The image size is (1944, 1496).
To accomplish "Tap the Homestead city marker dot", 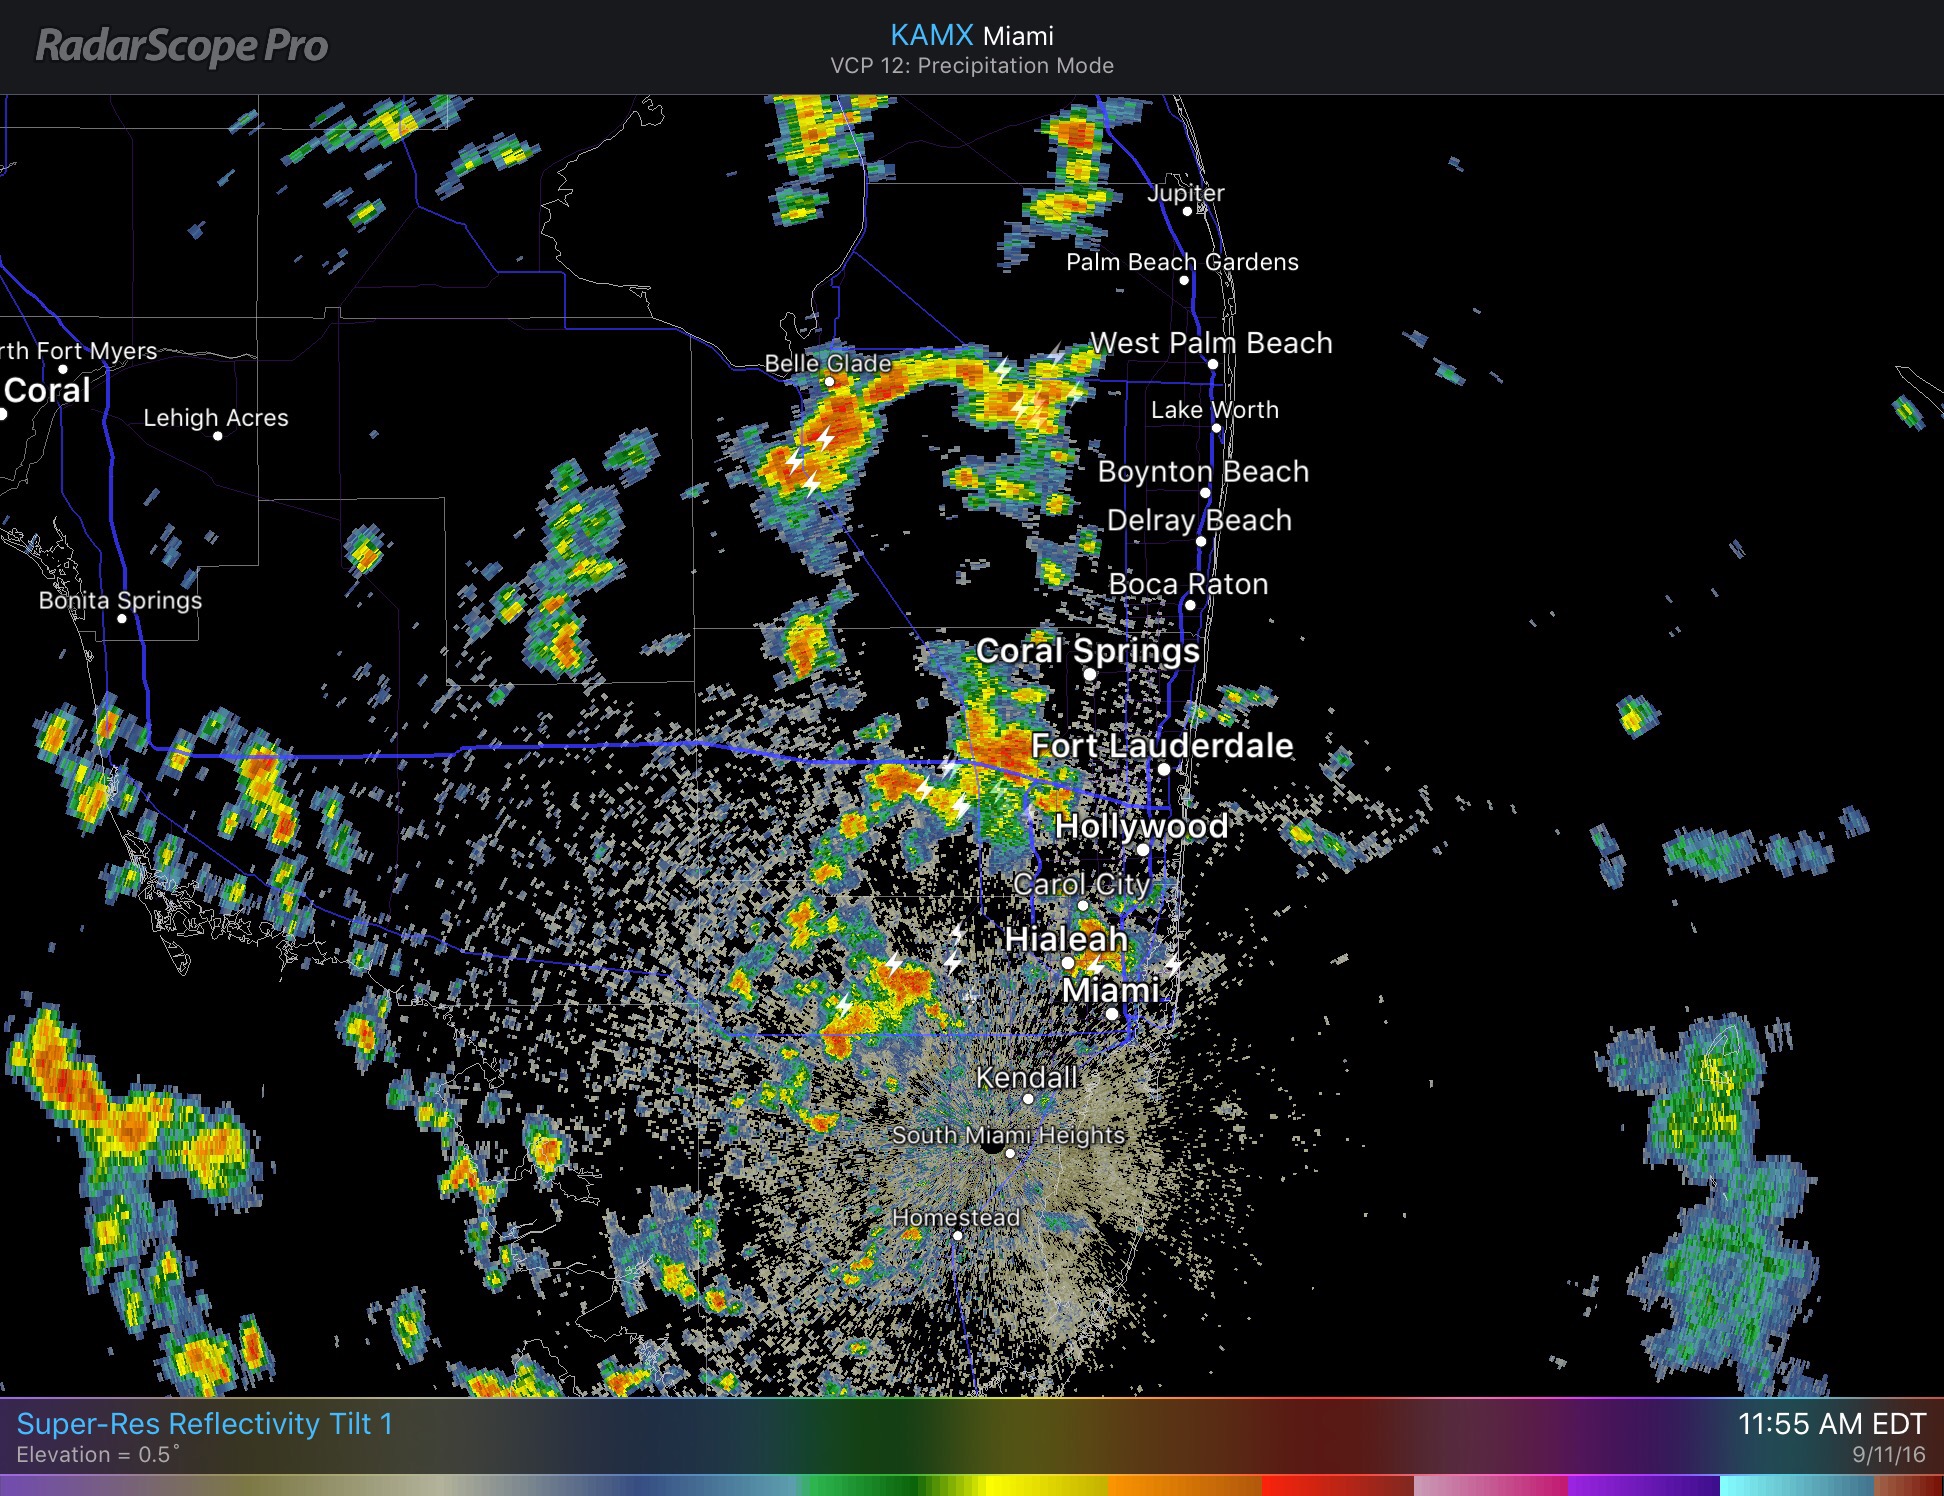I will click(x=957, y=1236).
